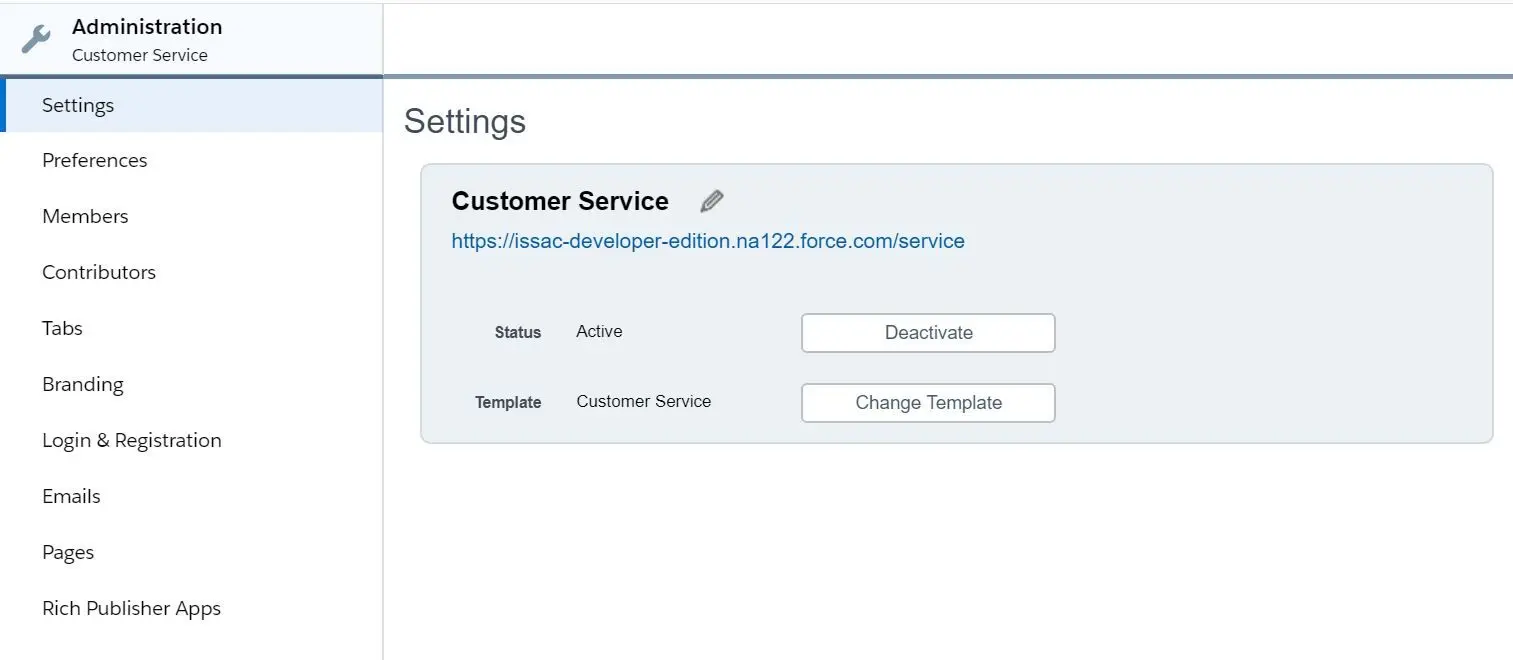Click the Customer Service heading in panel
Screen dimensions: 1513x660
560,201
